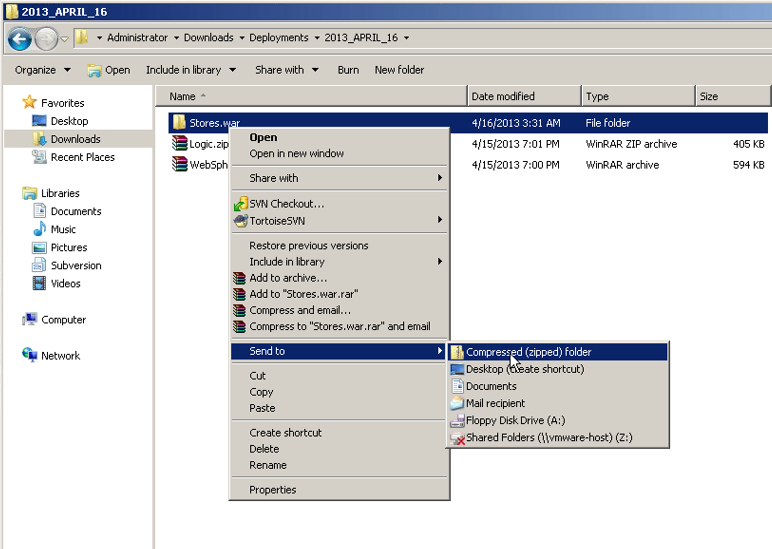Select Properties in the context menu
The height and width of the screenshot is (549, 772).
[272, 490]
